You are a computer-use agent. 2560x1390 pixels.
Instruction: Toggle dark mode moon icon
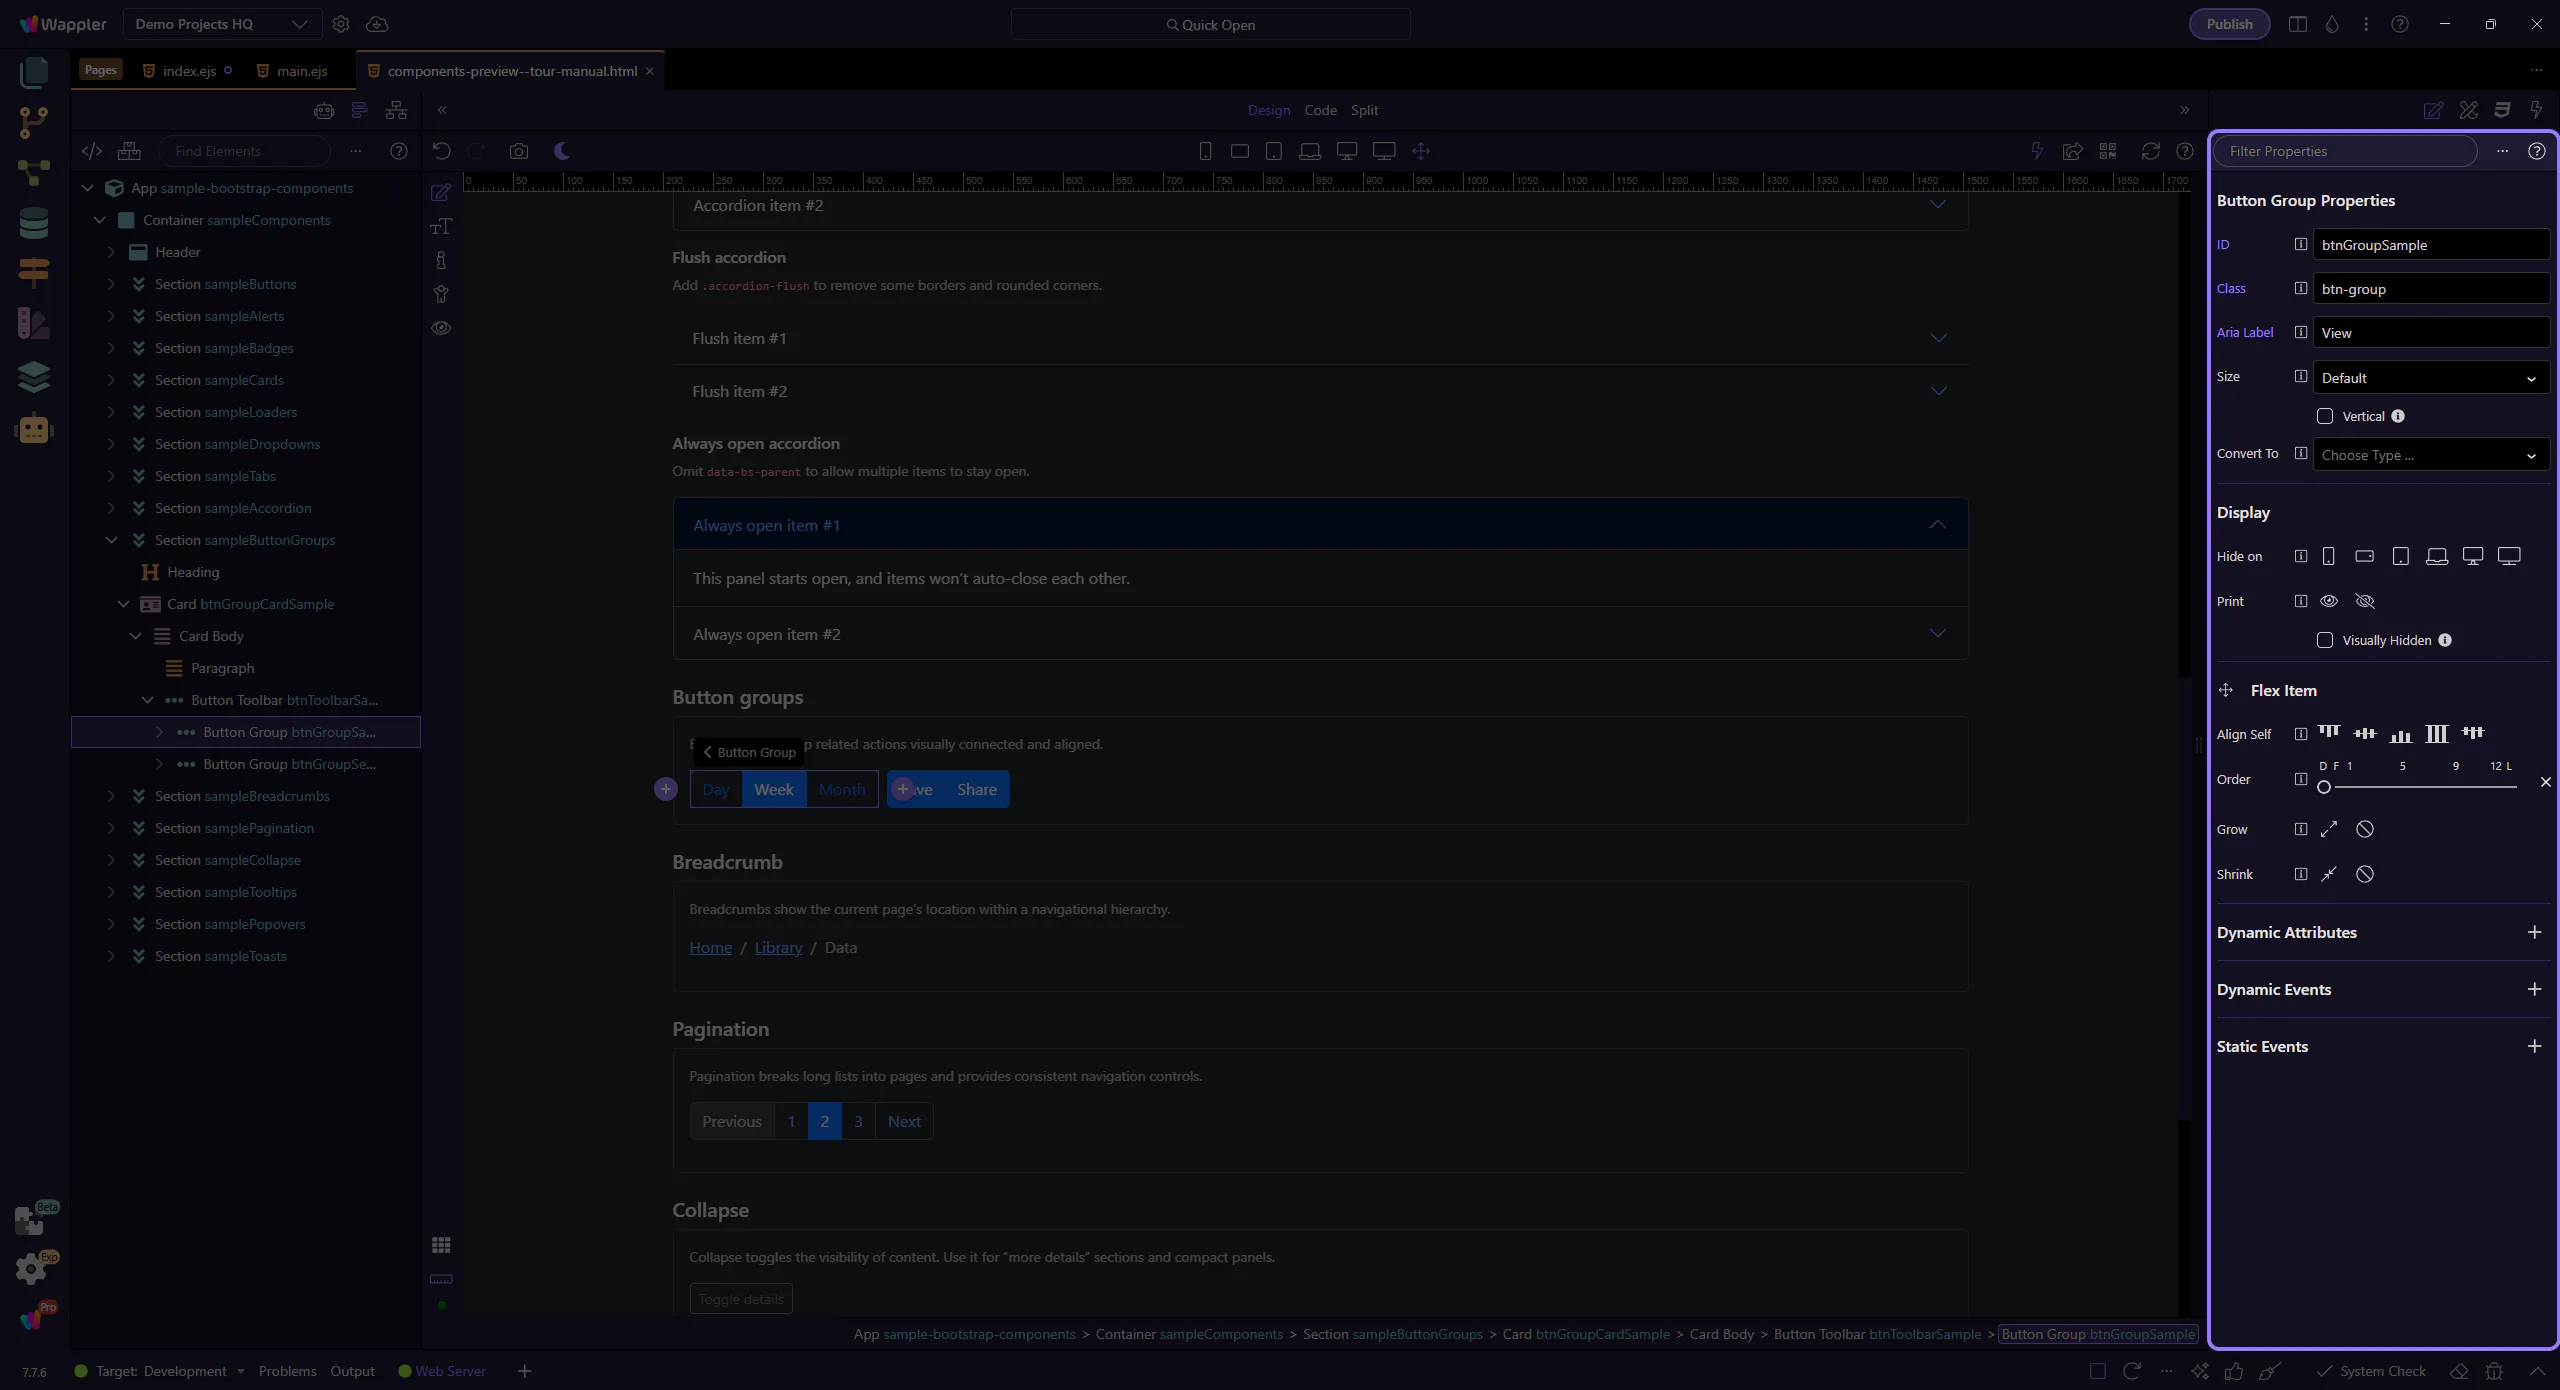tap(562, 151)
